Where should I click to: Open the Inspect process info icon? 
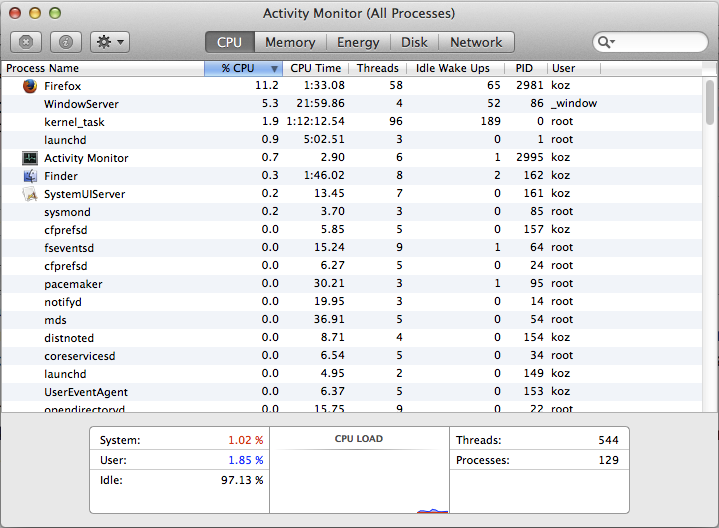[66, 42]
